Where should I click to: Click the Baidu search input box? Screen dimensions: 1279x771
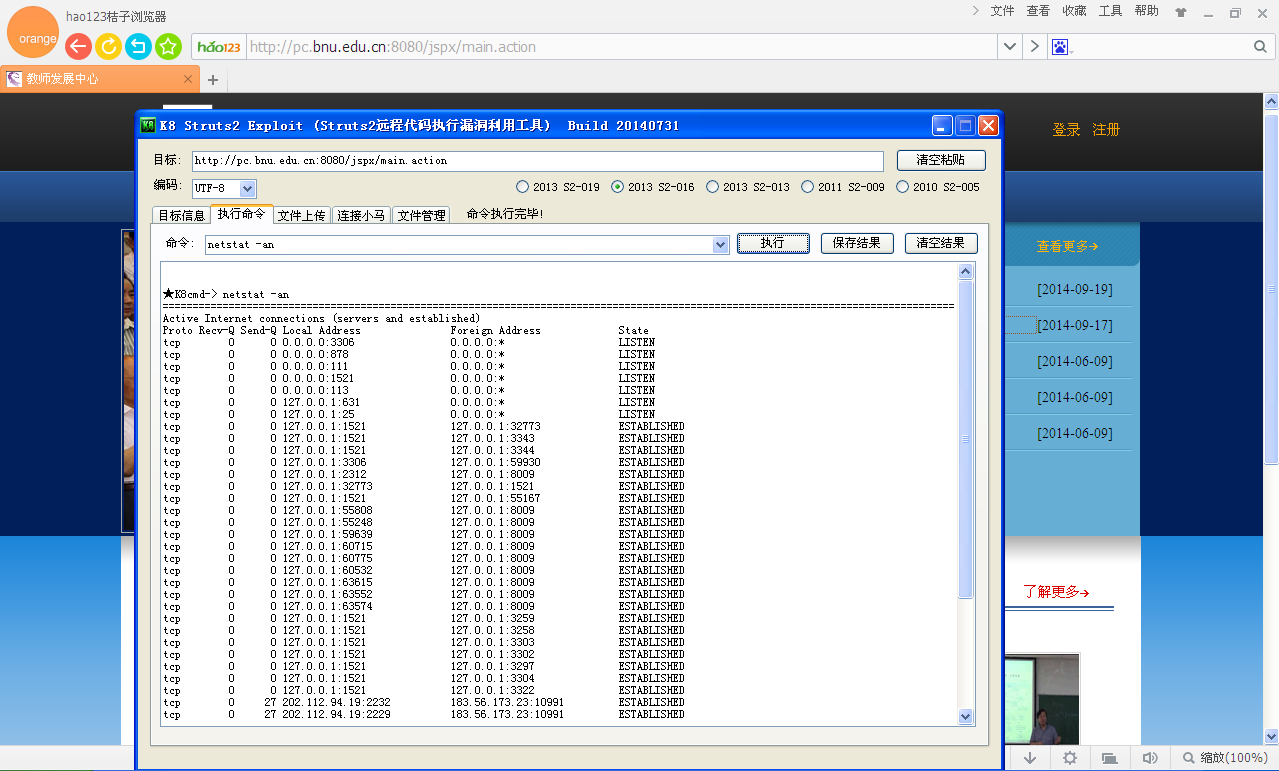[1160, 47]
